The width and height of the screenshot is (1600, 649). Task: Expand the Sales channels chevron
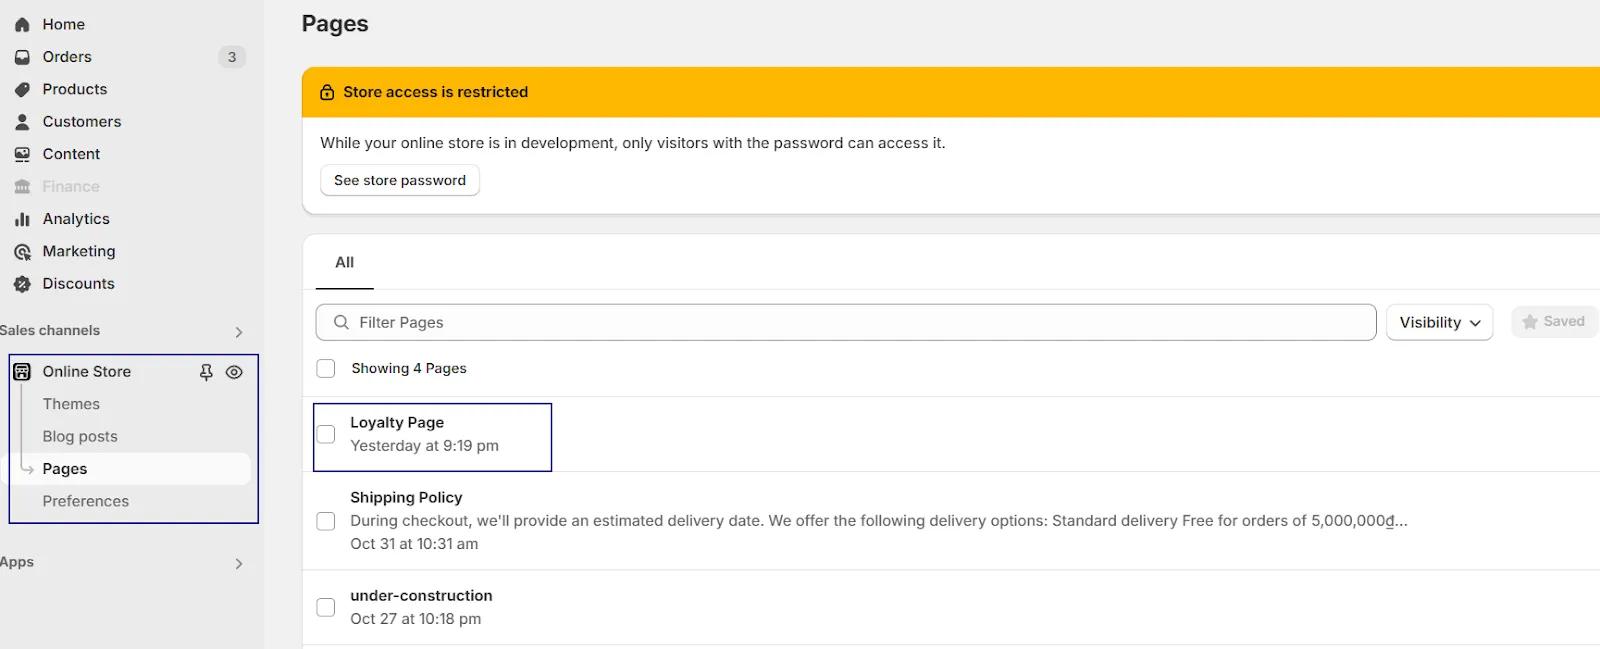pyautogui.click(x=239, y=332)
